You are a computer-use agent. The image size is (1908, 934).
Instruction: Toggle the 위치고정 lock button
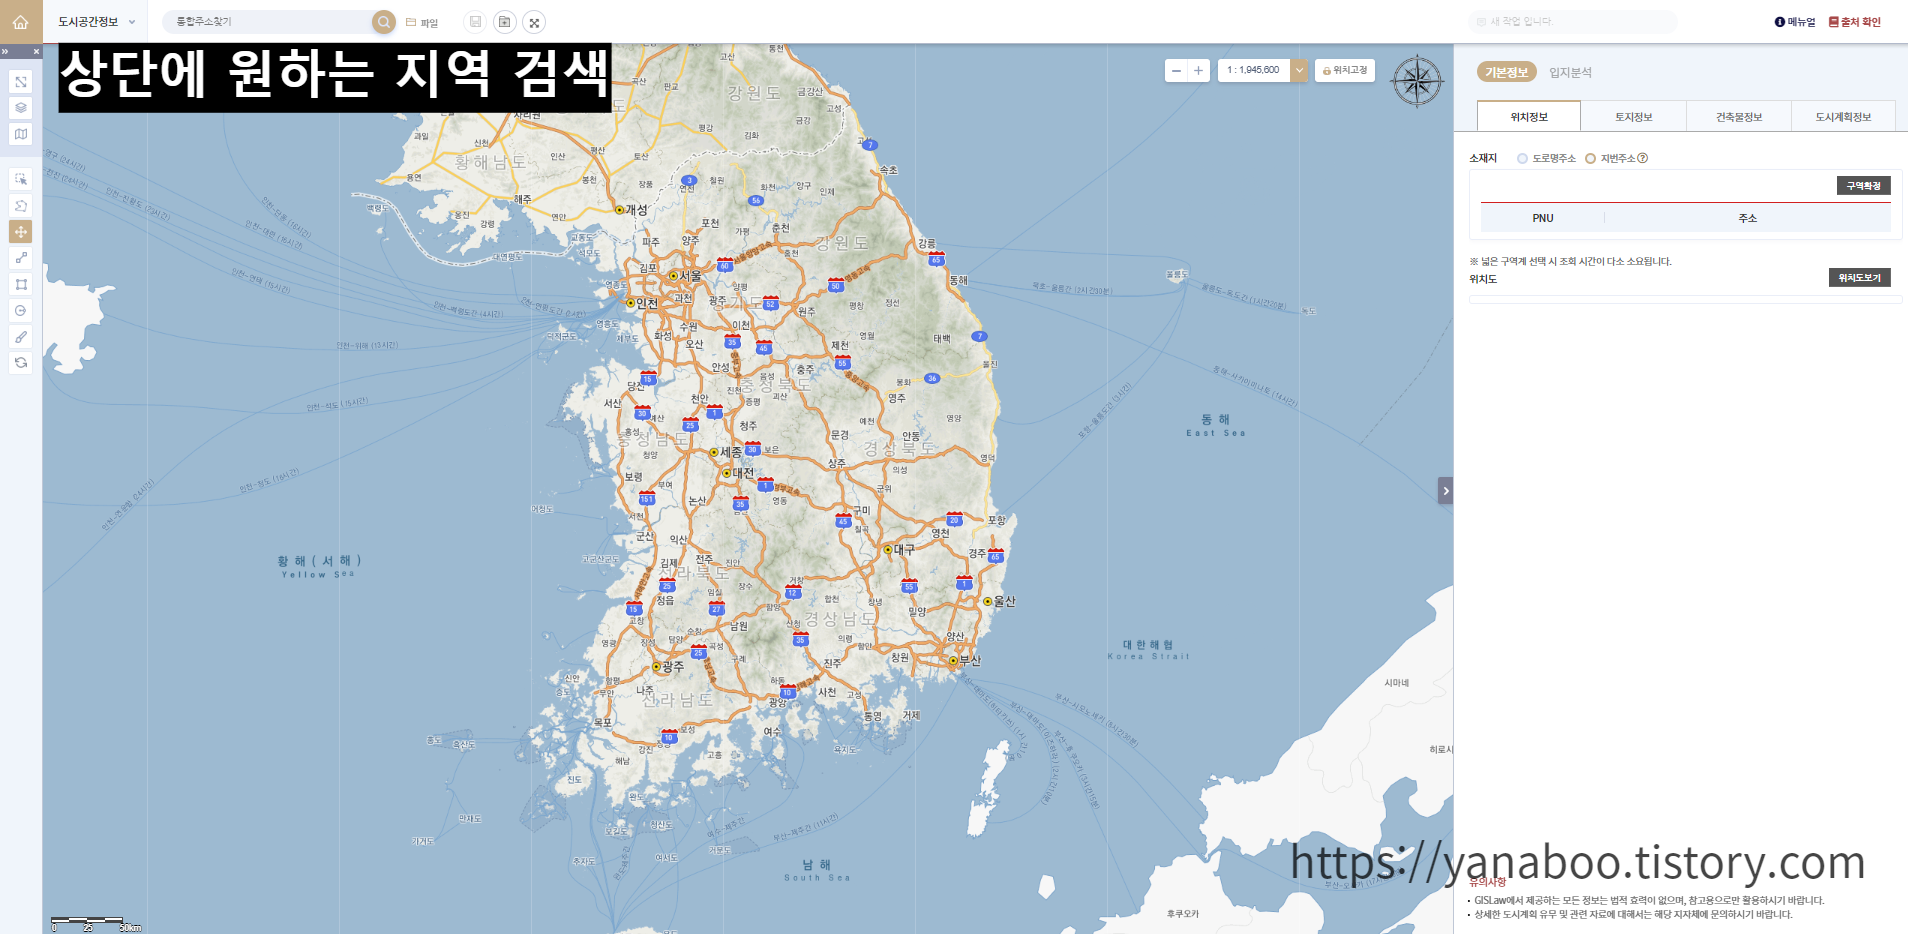click(1344, 70)
